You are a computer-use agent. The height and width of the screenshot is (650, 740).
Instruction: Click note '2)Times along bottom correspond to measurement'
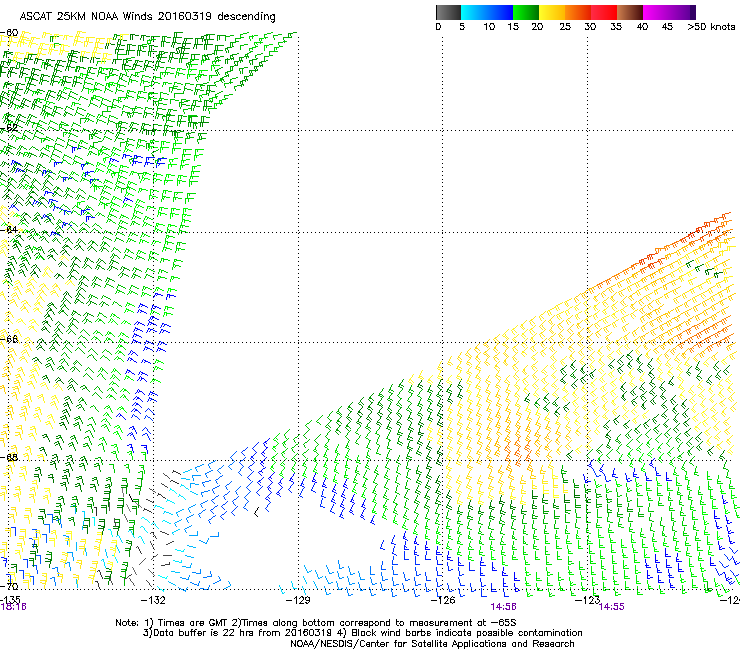(353, 623)
